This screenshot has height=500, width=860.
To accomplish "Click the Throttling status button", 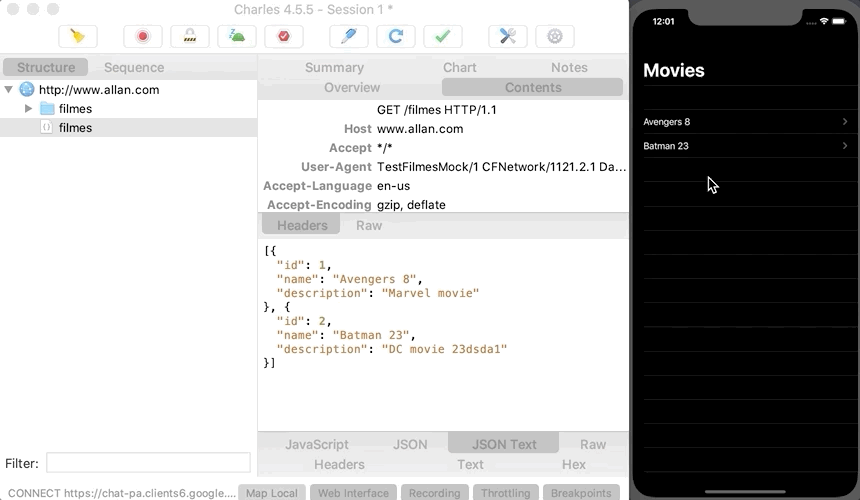I will 505,492.
